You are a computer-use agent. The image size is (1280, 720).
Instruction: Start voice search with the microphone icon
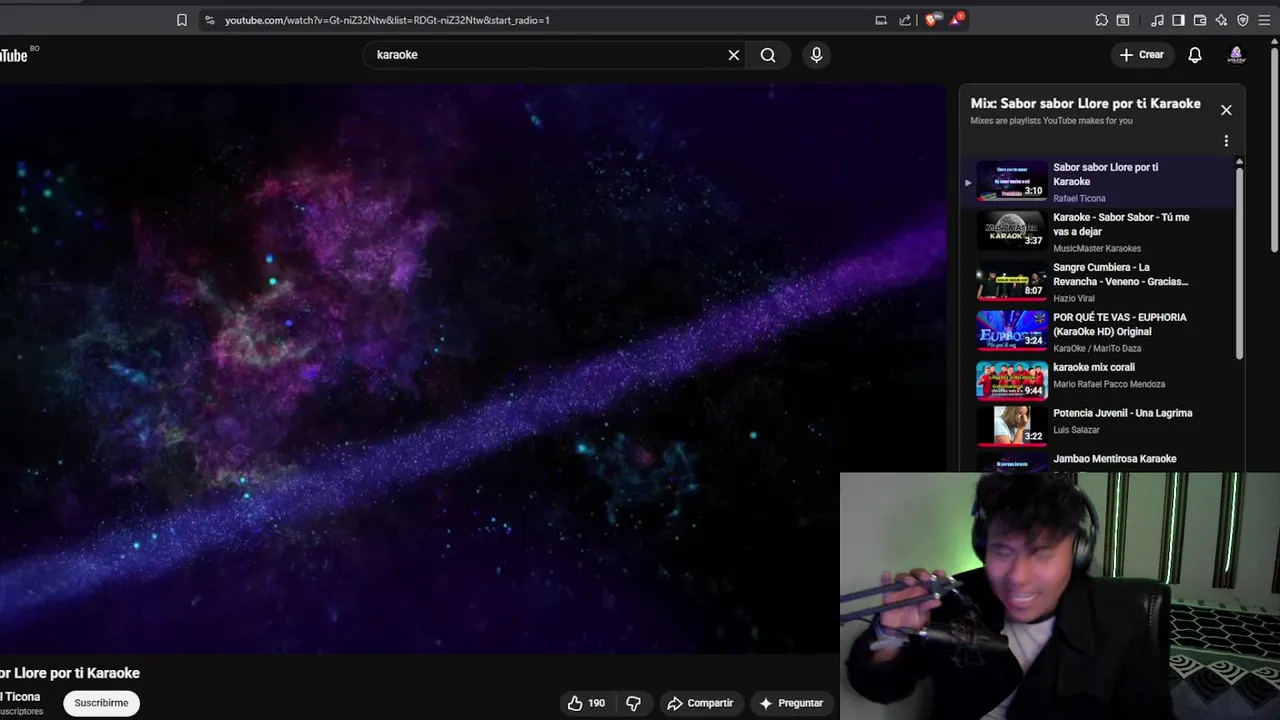pos(816,55)
